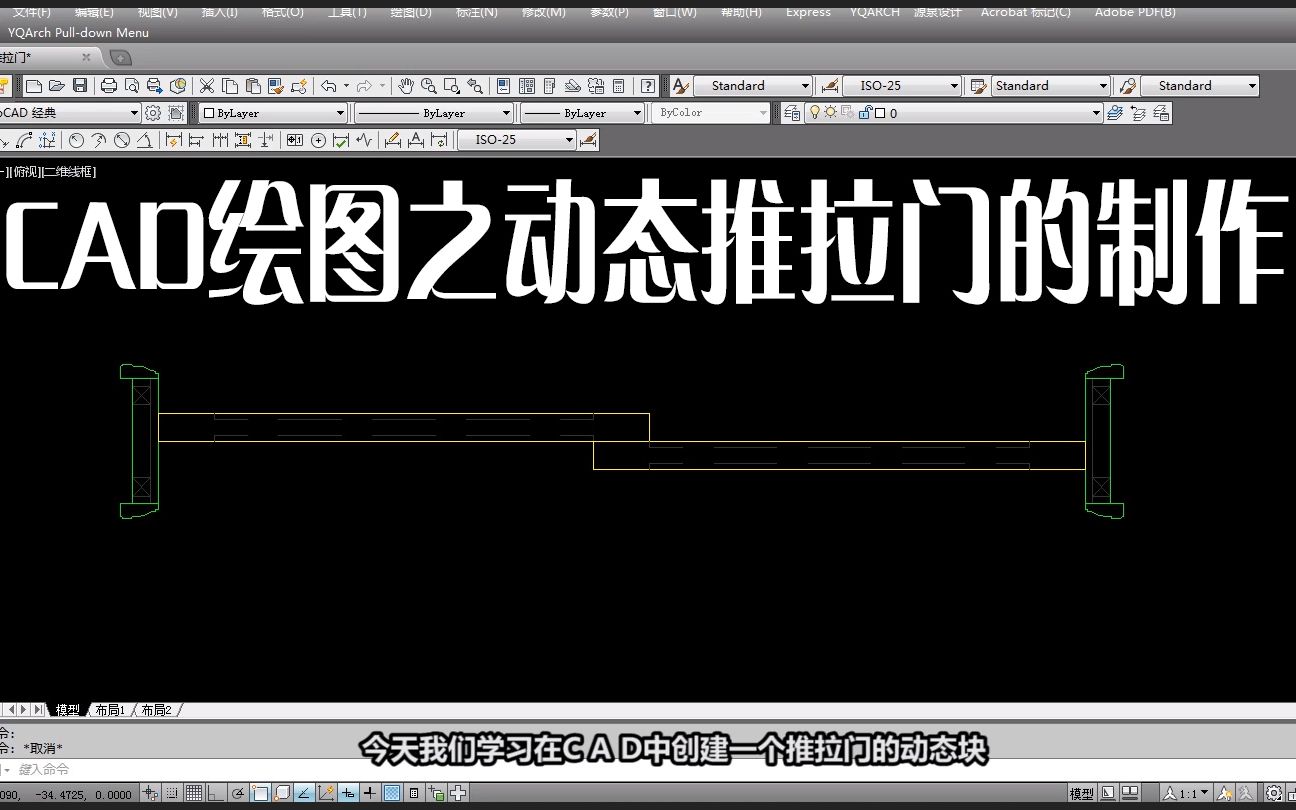Select the Zoom Realtime magnifier icon
The width and height of the screenshot is (1296, 810).
428,86
